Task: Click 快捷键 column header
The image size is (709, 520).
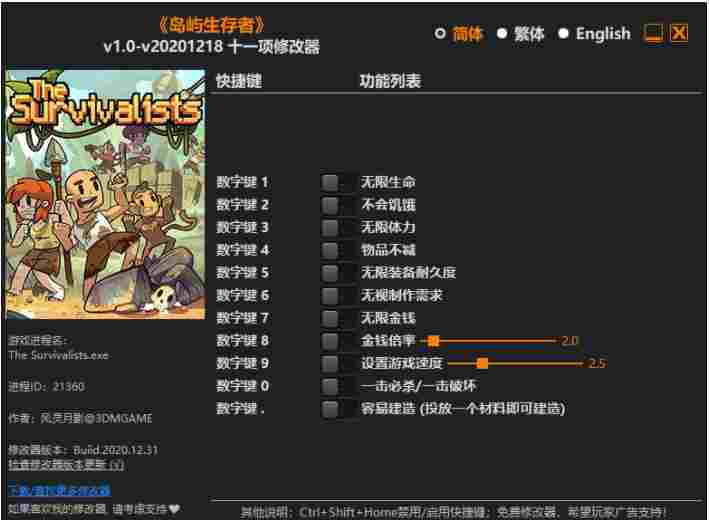Action: [x=239, y=81]
